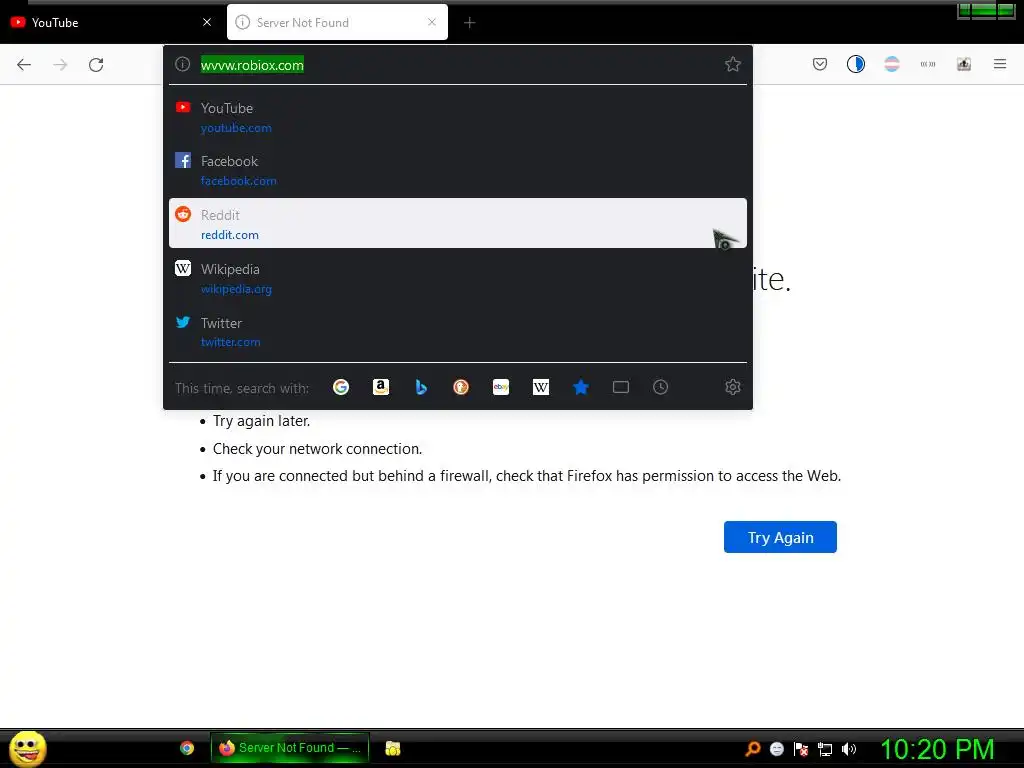1024x768 pixels.
Task: Choose the Twitter suggestion twitter.com
Action: (x=458, y=332)
